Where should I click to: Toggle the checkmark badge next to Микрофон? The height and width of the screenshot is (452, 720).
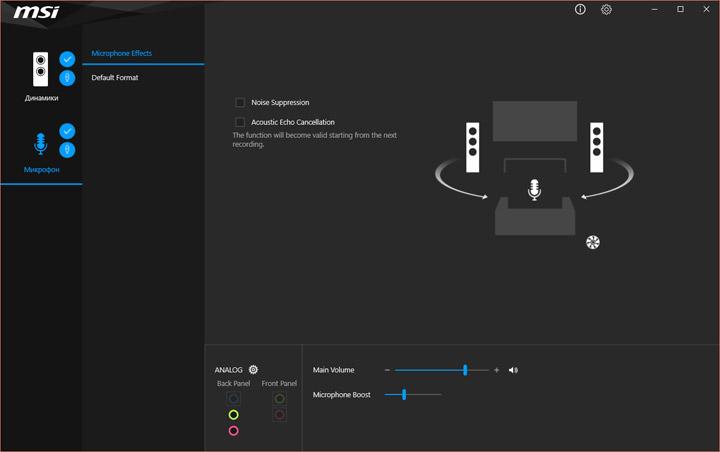[x=67, y=131]
